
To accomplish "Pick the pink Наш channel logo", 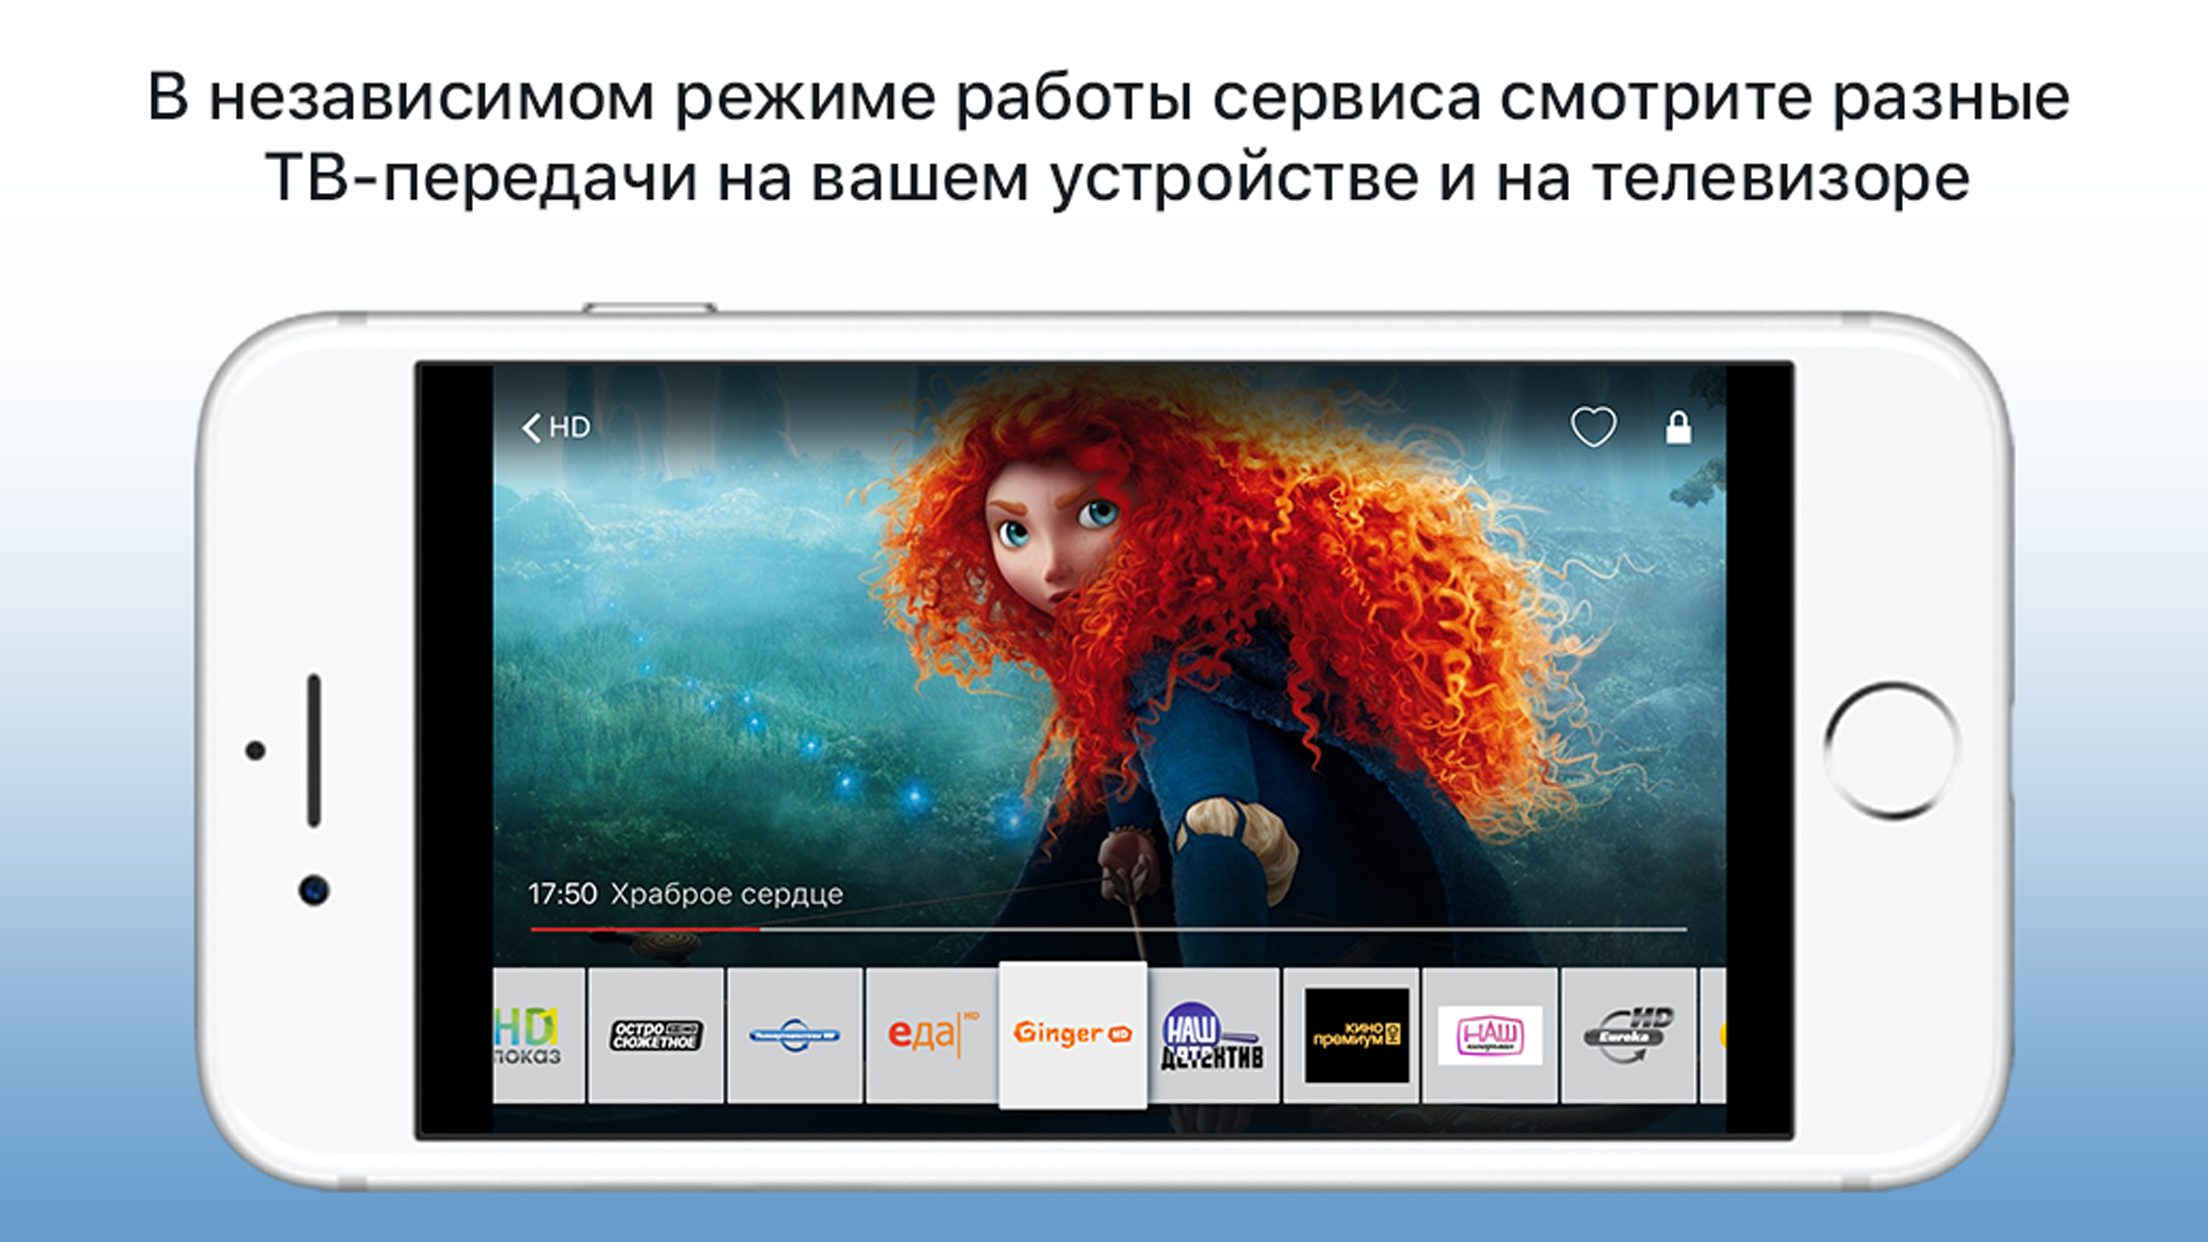I will pos(1489,1036).
